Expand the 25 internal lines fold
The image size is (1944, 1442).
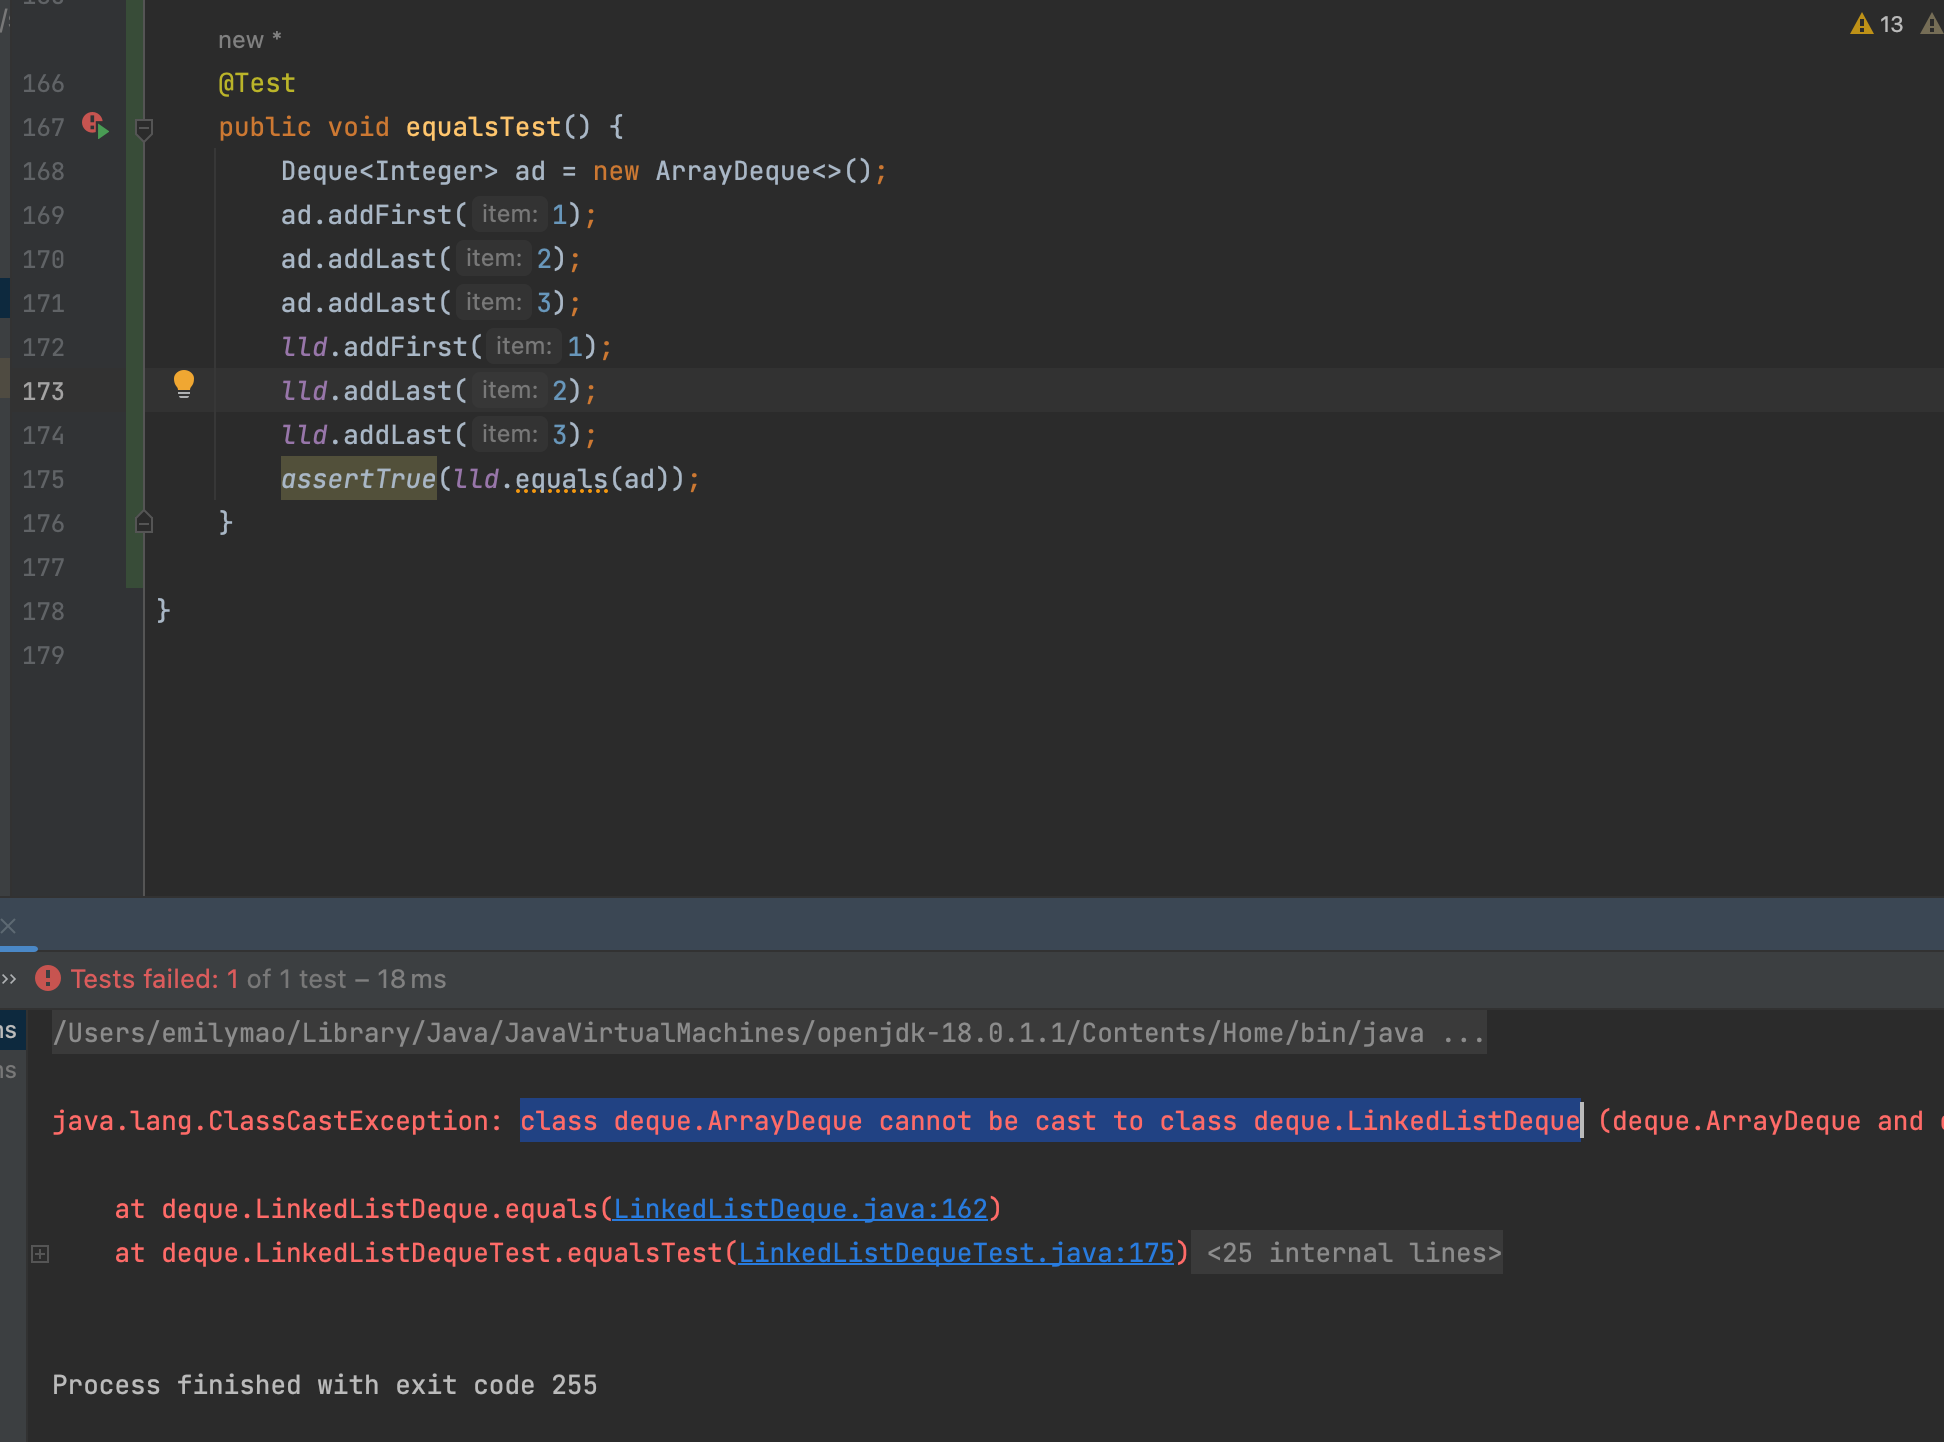1354,1253
